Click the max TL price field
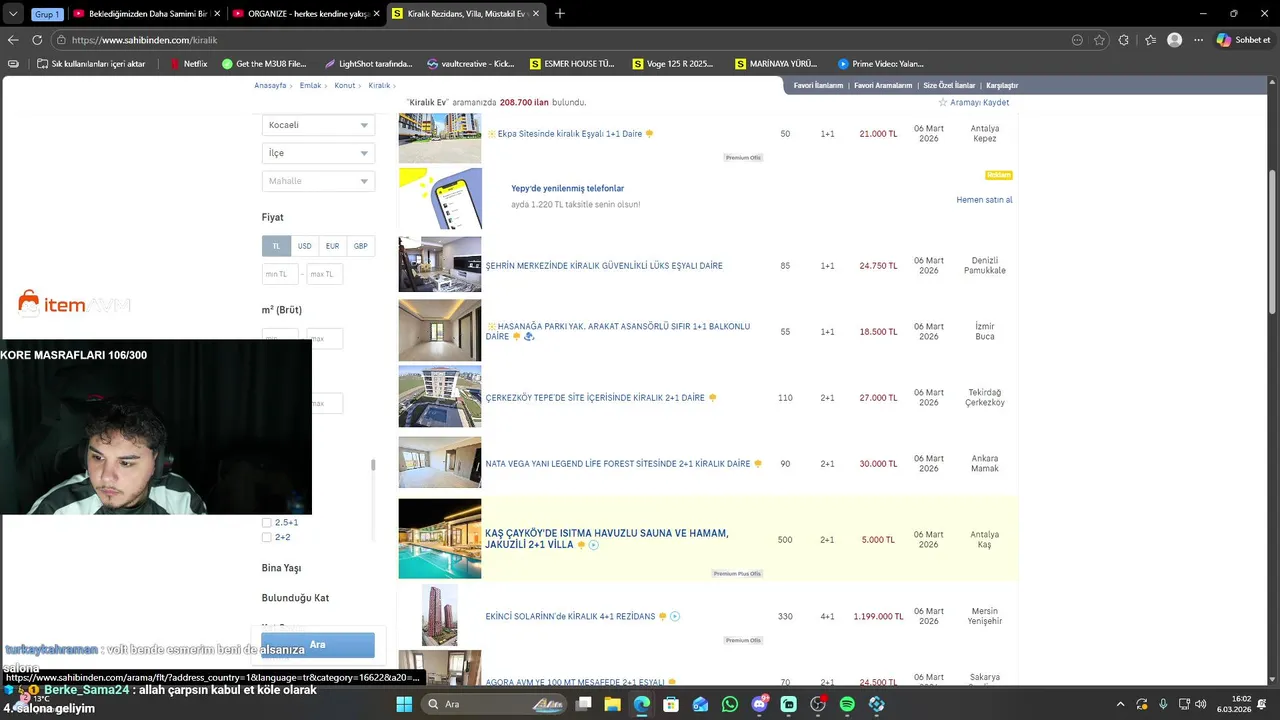 (x=324, y=274)
